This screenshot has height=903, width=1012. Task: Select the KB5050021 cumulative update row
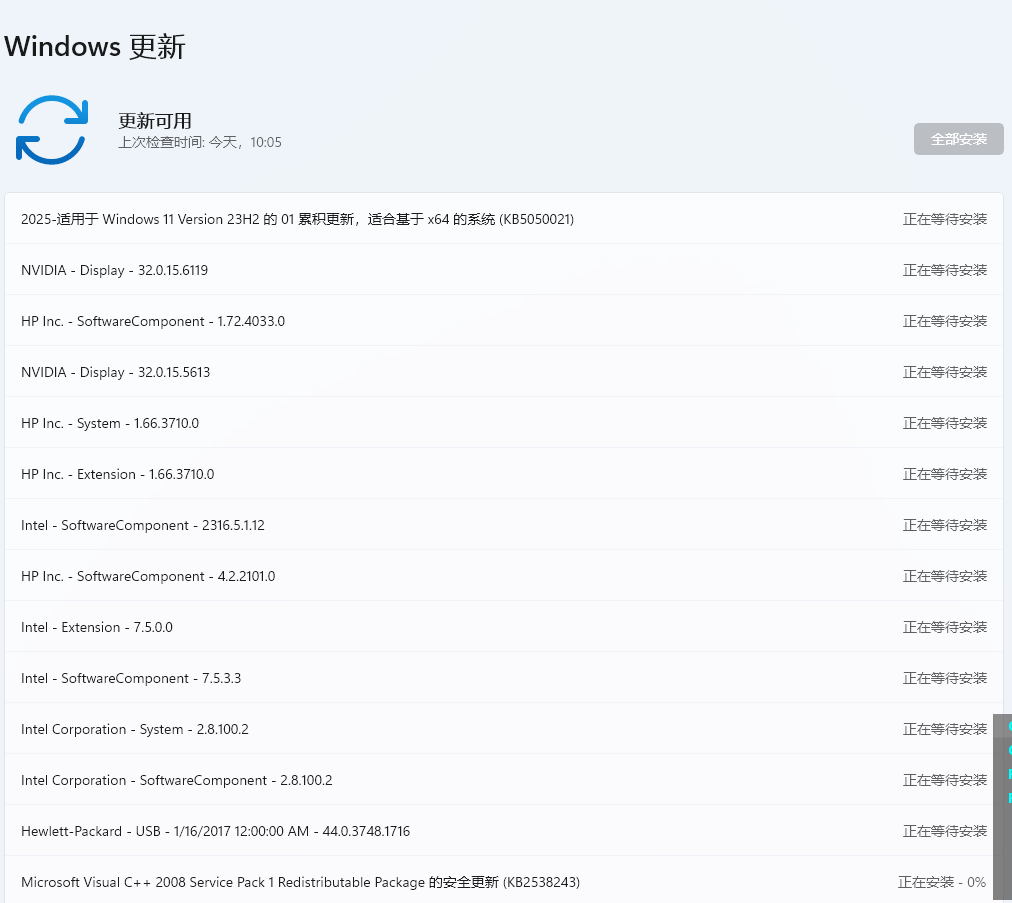coord(504,219)
